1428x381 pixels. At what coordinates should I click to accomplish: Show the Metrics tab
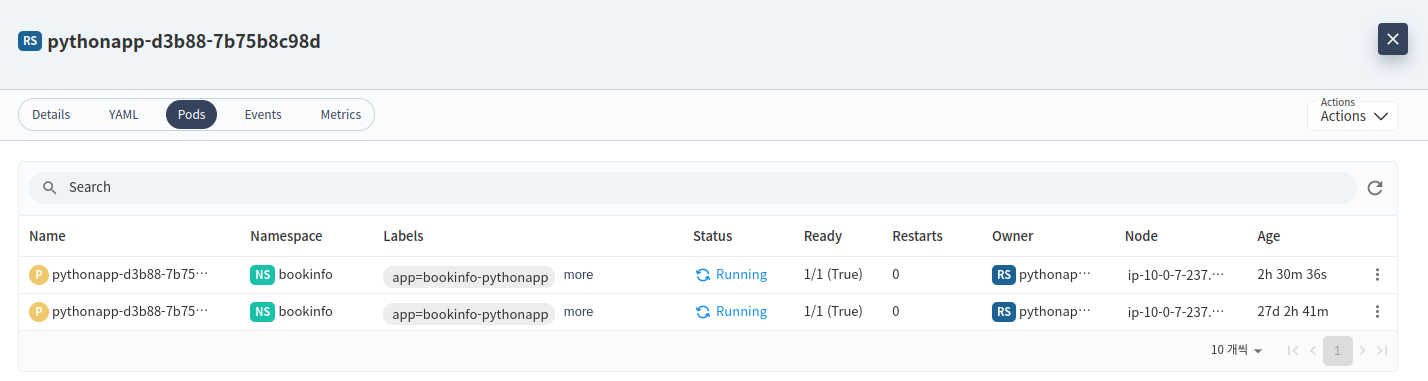click(x=341, y=115)
